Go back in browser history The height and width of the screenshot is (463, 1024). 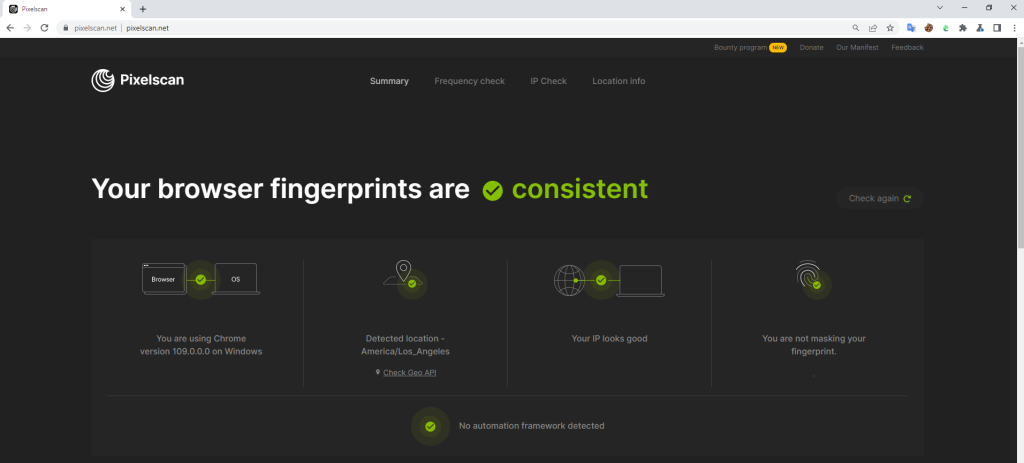tap(10, 27)
